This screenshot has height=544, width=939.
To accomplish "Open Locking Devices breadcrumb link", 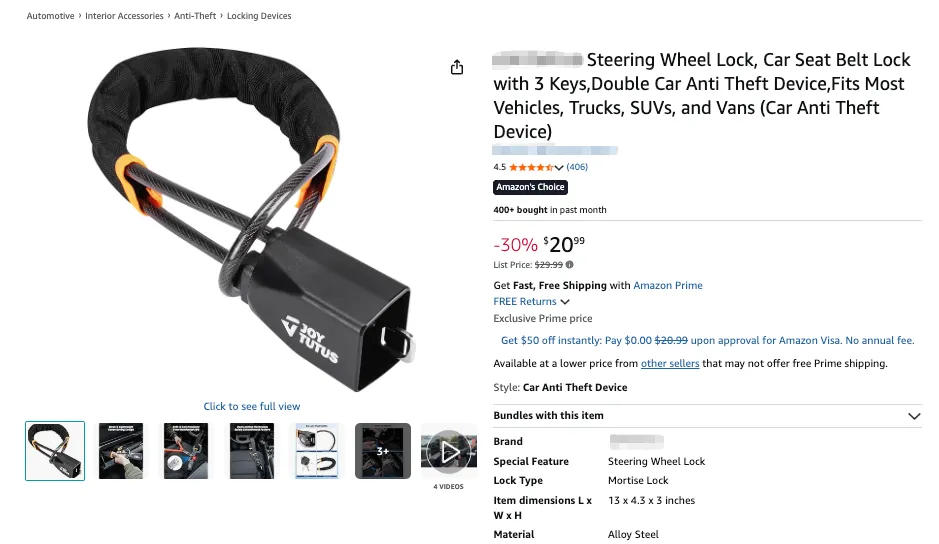I will click(259, 16).
